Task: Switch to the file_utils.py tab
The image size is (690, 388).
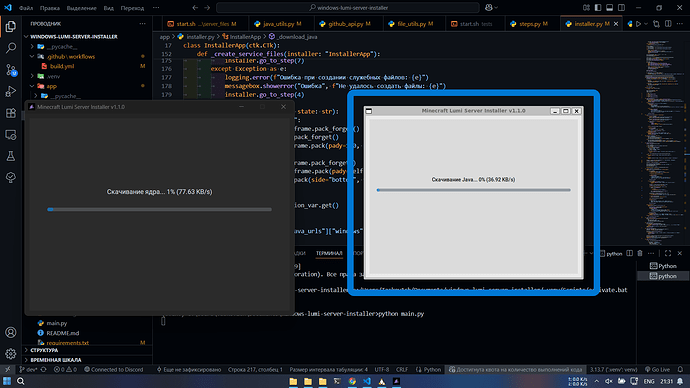Action: coord(414,24)
